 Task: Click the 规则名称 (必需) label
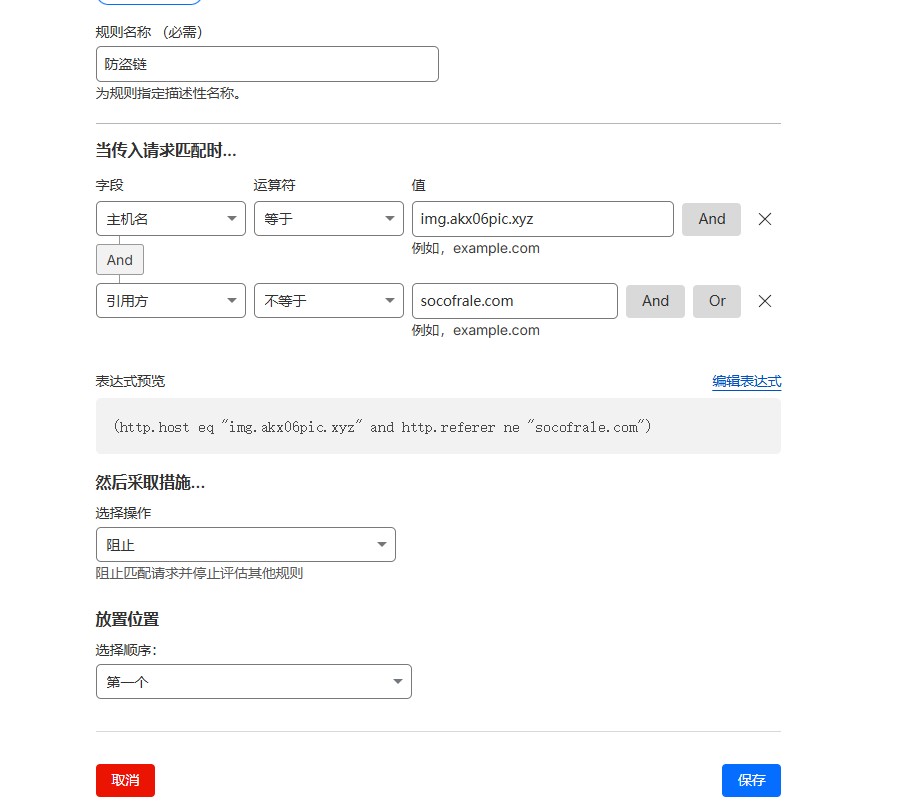click(149, 32)
